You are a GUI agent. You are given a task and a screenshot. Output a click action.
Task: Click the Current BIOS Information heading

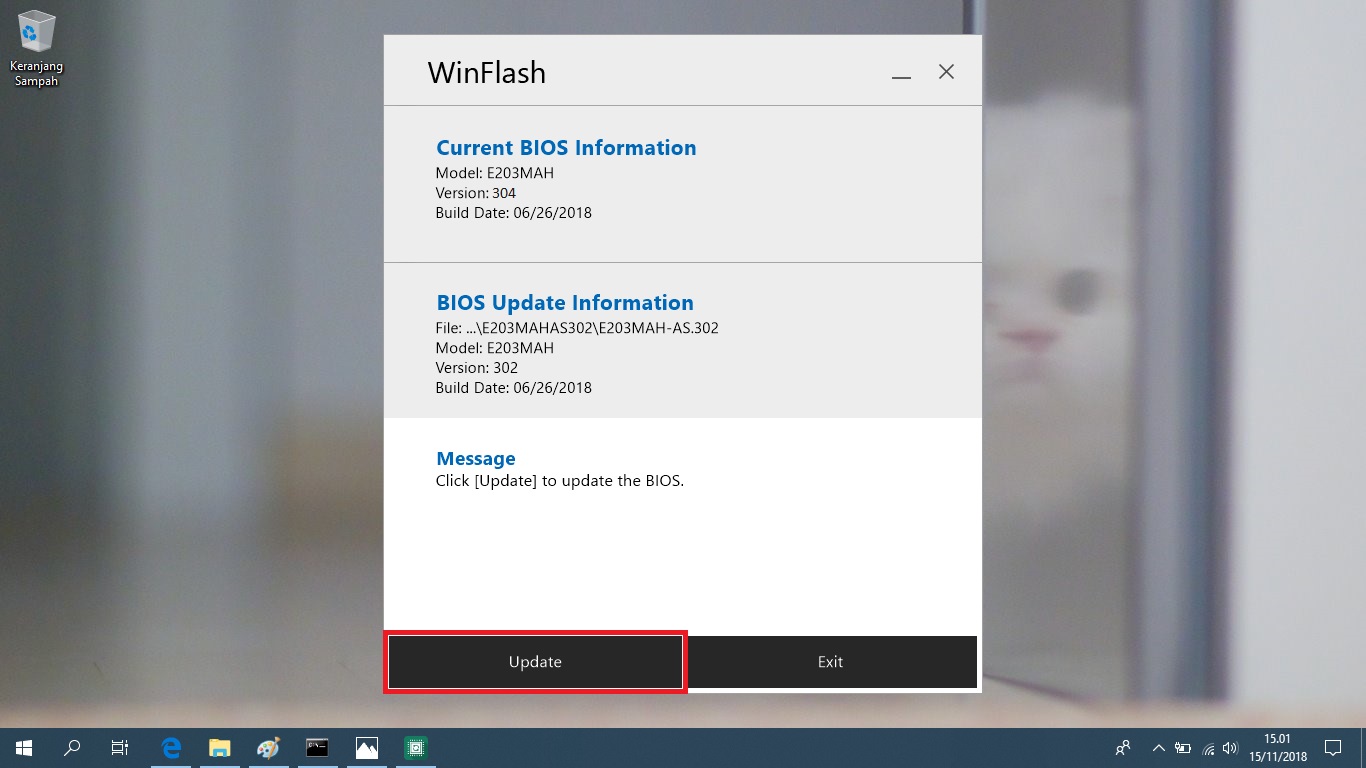click(566, 148)
